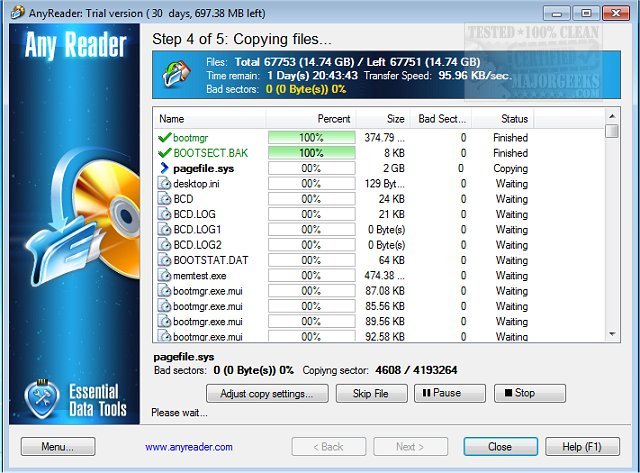Click the Finished status of bootmgr
640x473 pixels.
pos(510,138)
